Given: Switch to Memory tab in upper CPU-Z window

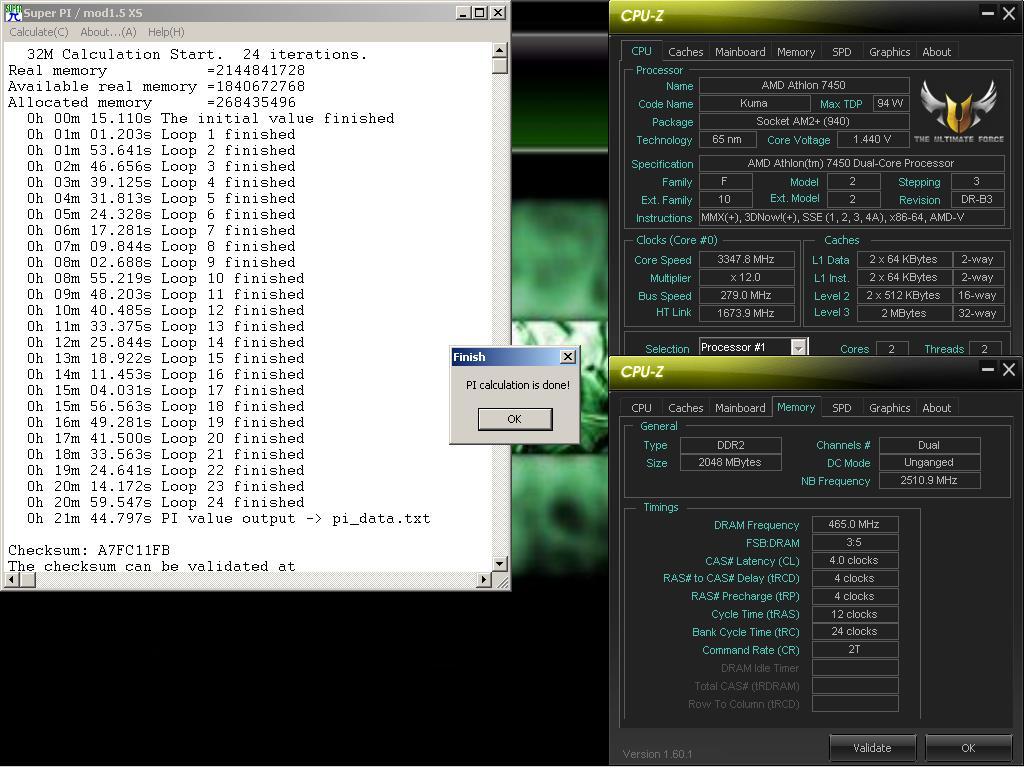Looking at the screenshot, I should pyautogui.click(x=795, y=52).
